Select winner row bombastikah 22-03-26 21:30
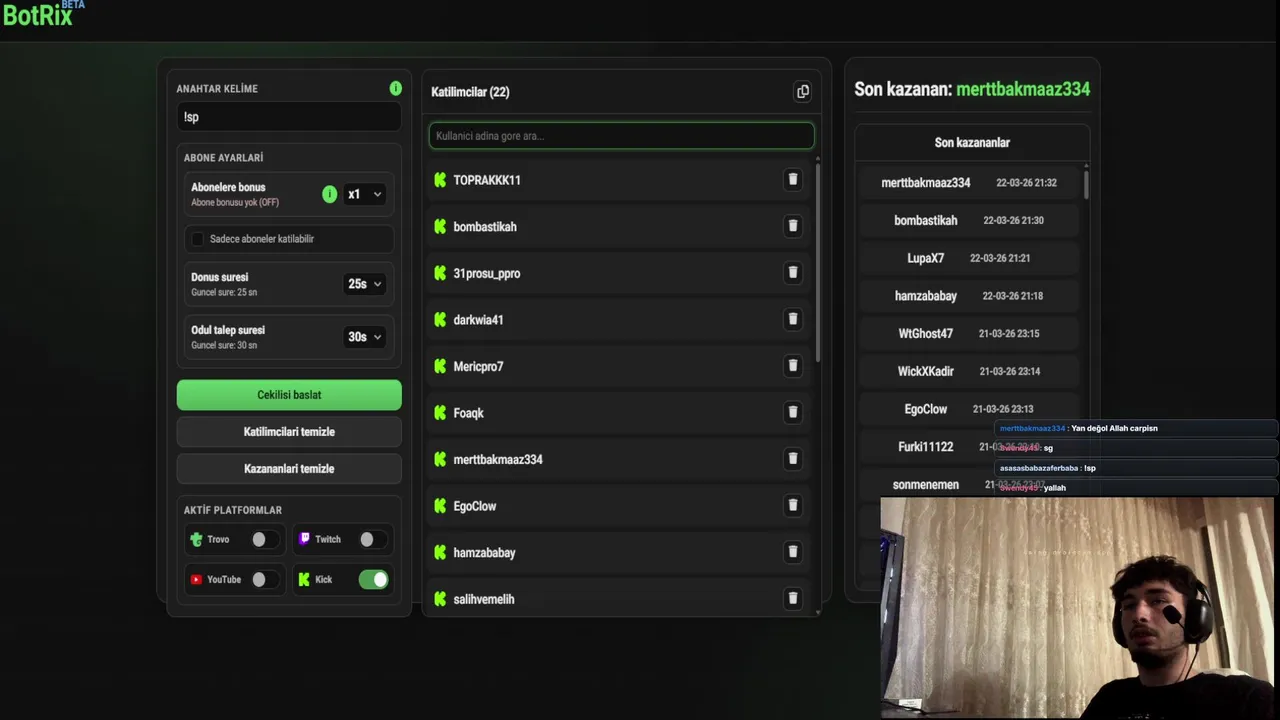1280x720 pixels. (x=969, y=220)
